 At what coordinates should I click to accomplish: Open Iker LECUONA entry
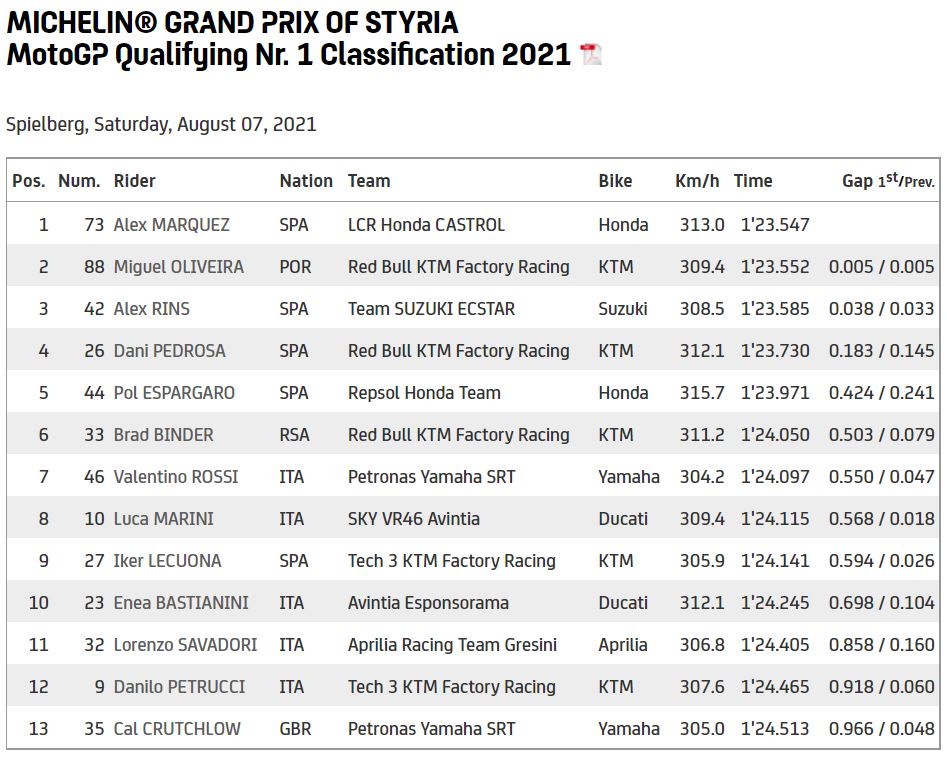(167, 561)
